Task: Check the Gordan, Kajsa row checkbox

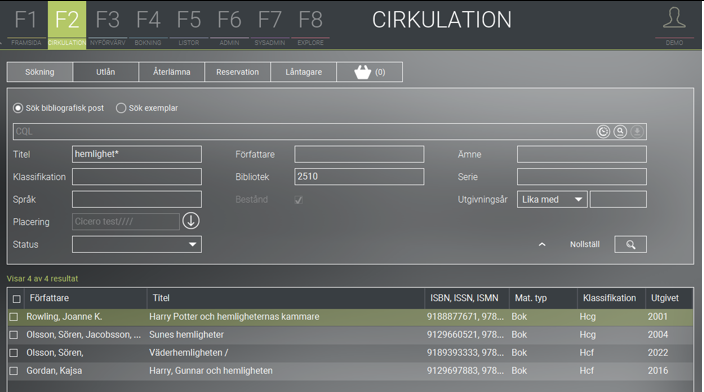Action: [x=14, y=371]
